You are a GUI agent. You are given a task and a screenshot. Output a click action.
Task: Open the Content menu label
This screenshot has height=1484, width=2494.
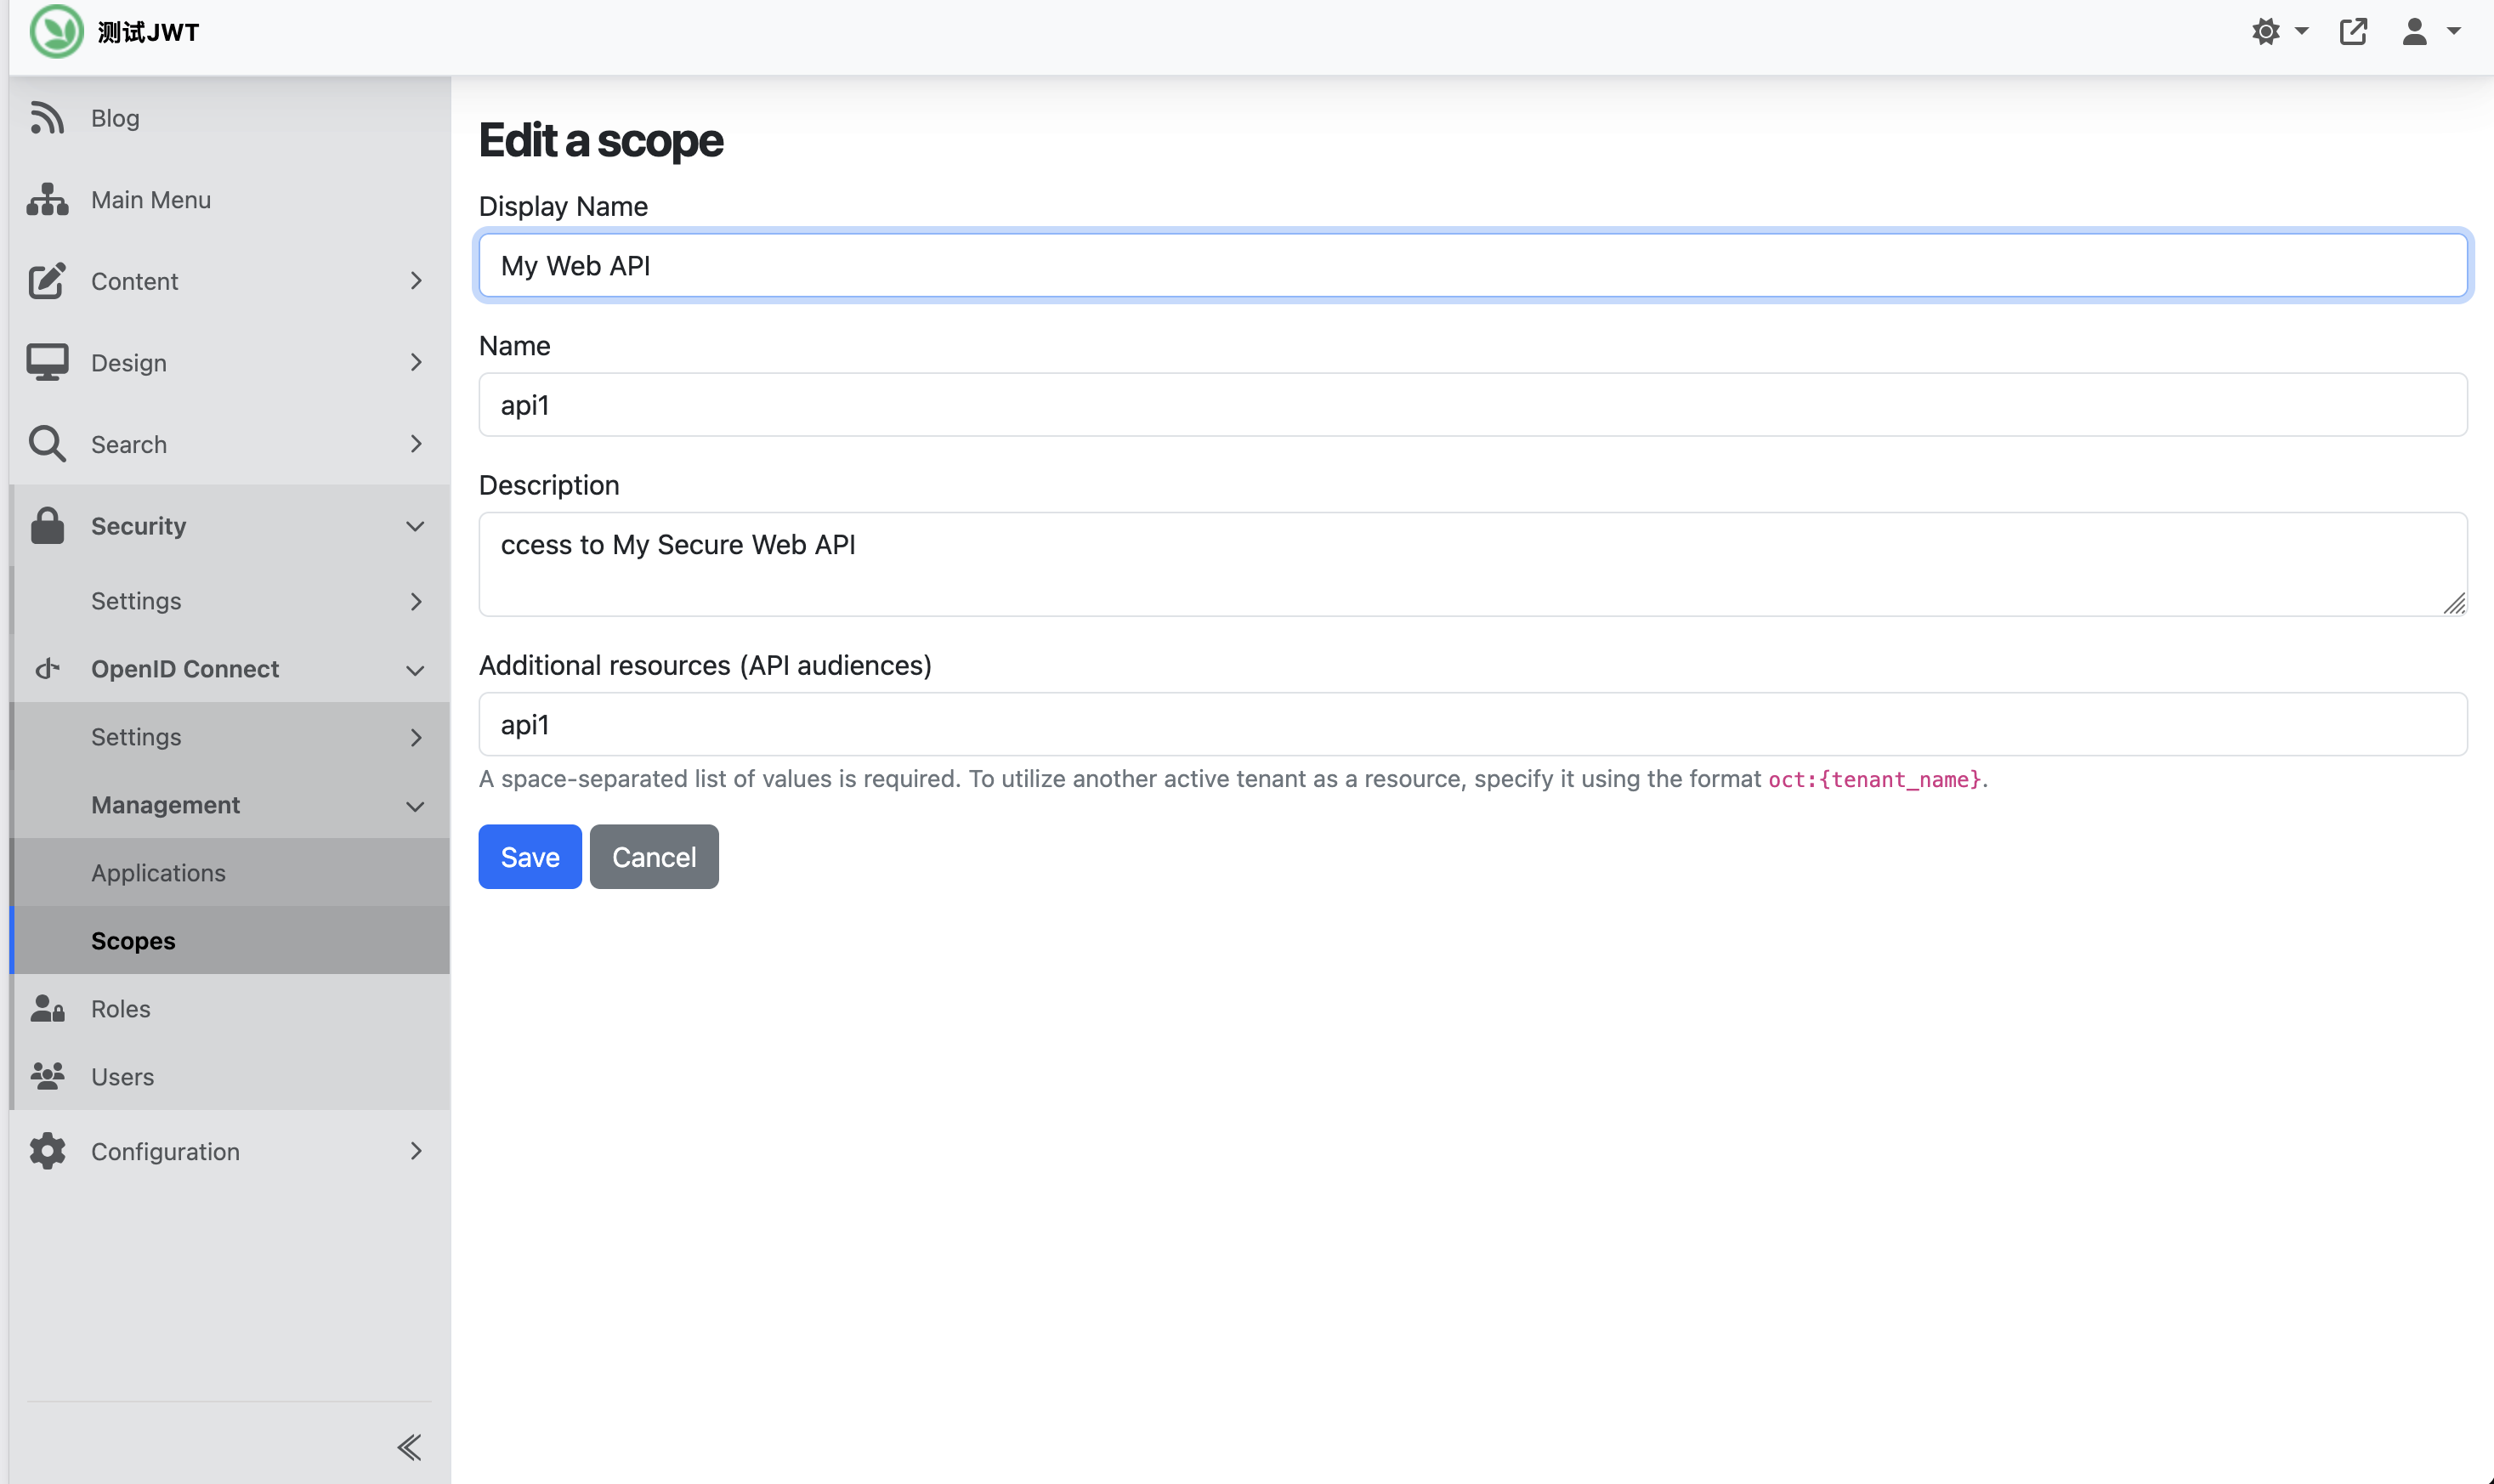point(134,281)
